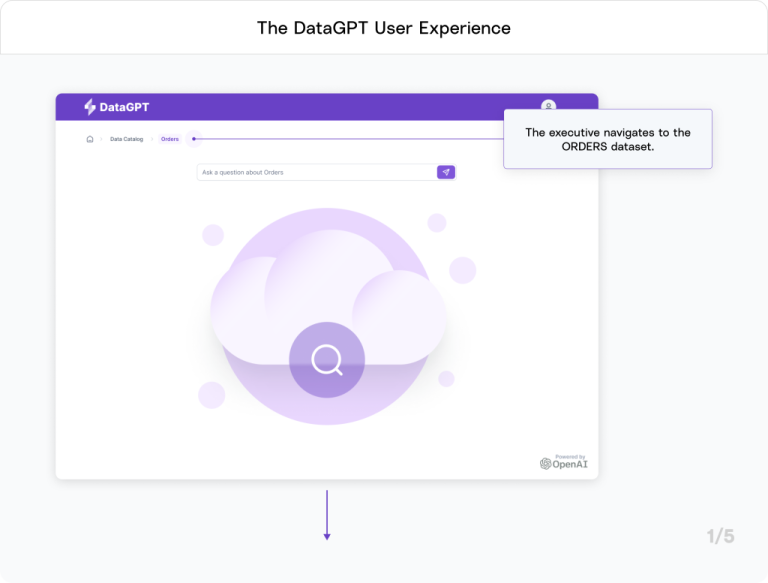Screen dimensions: 768x583
Task: Click the 1/5 slide counter
Action: tap(720, 536)
